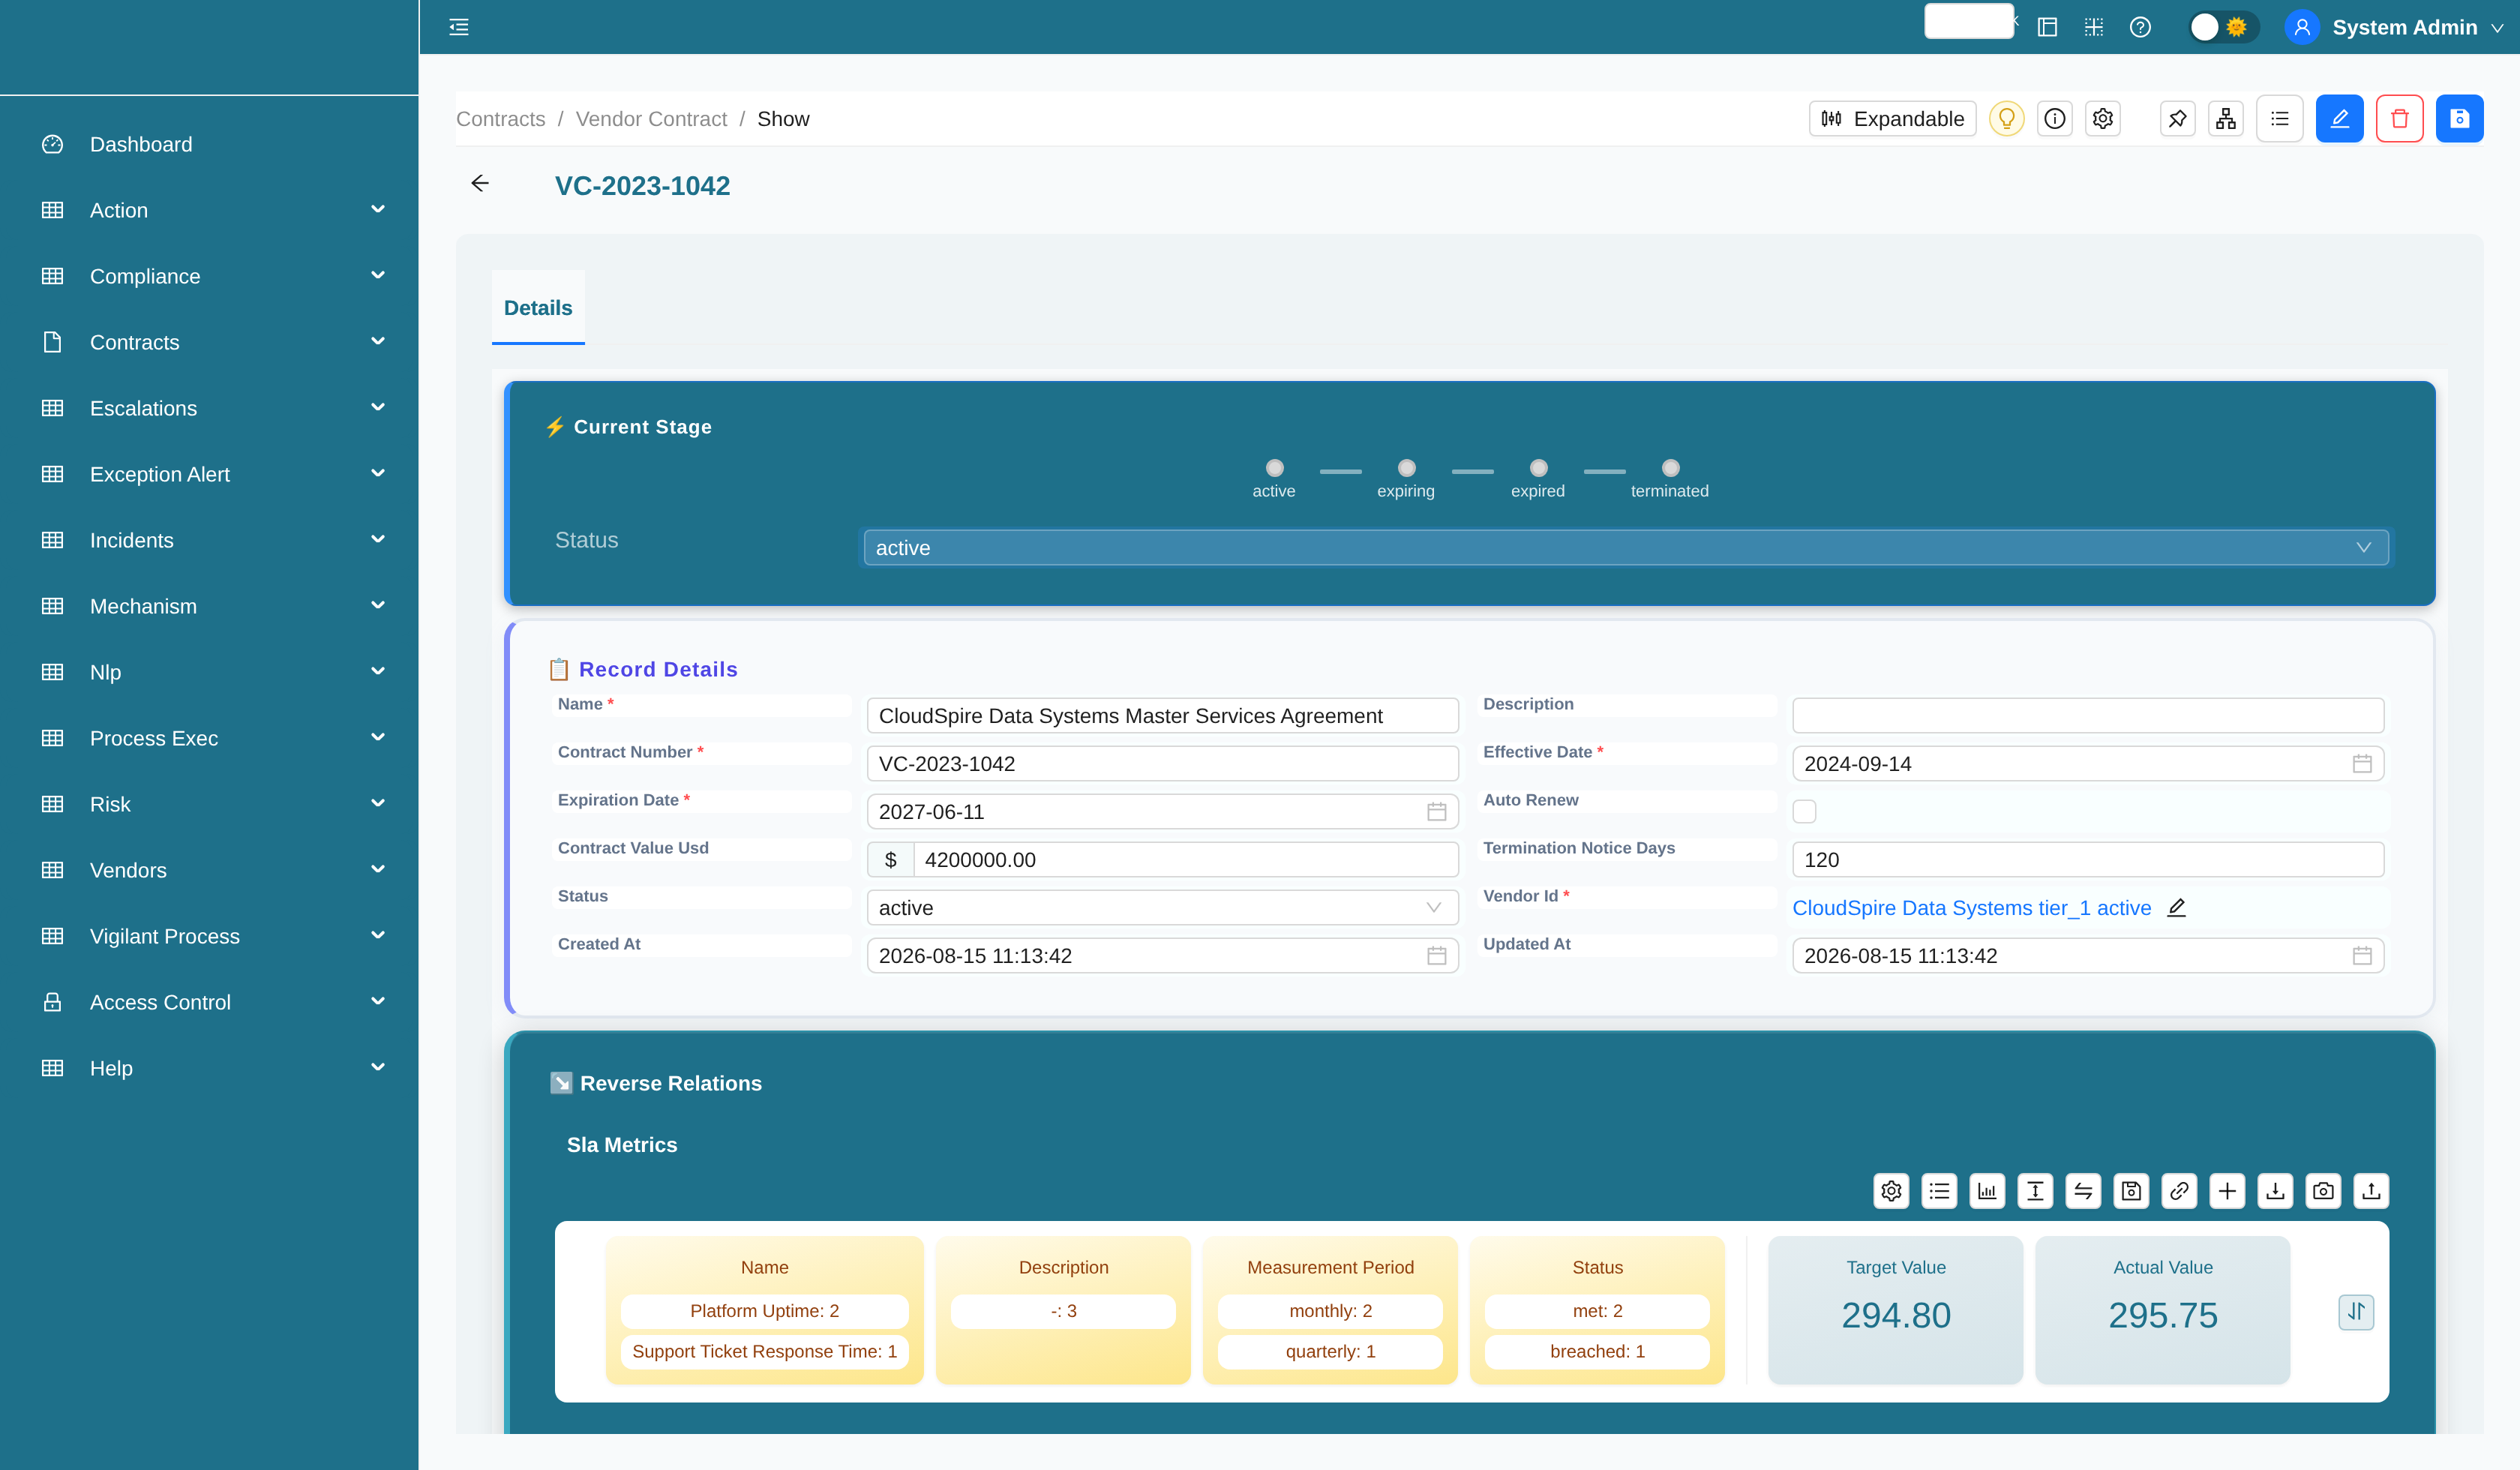Open the record settings gear icon
The width and height of the screenshot is (2520, 1470).
2102,119
